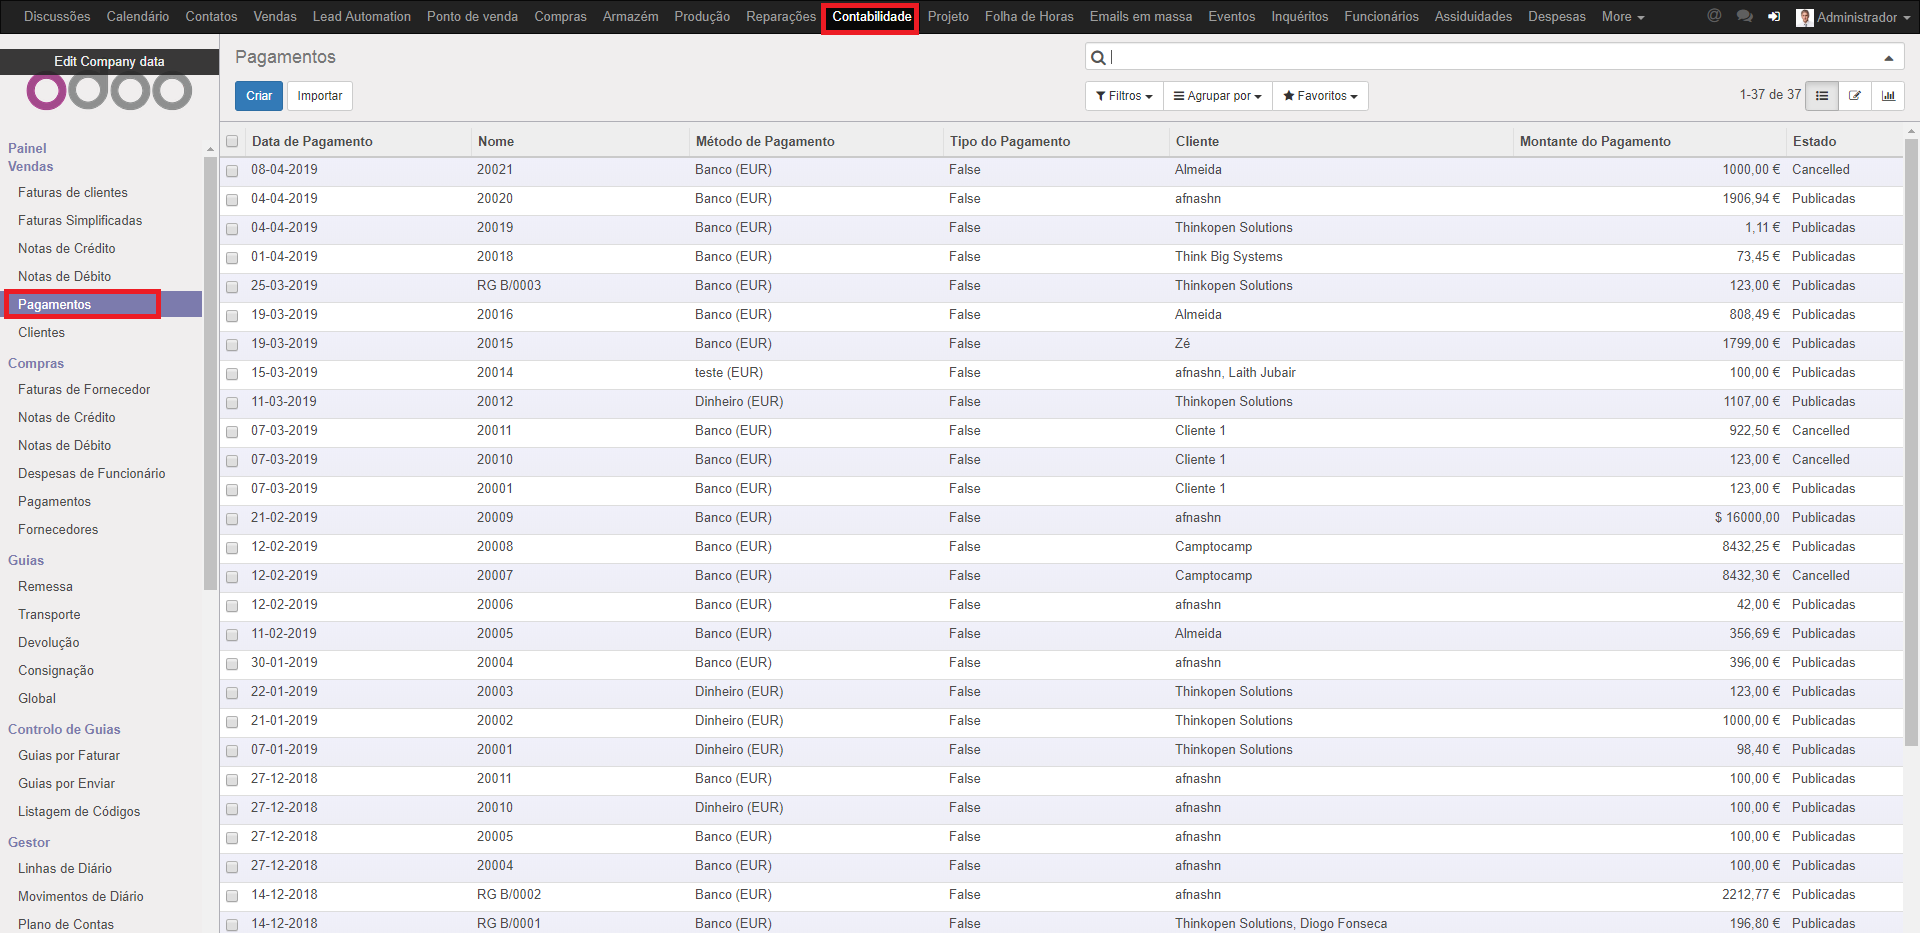Open Linhas de Diário in sidebar
This screenshot has width=1920, height=933.
point(65,868)
